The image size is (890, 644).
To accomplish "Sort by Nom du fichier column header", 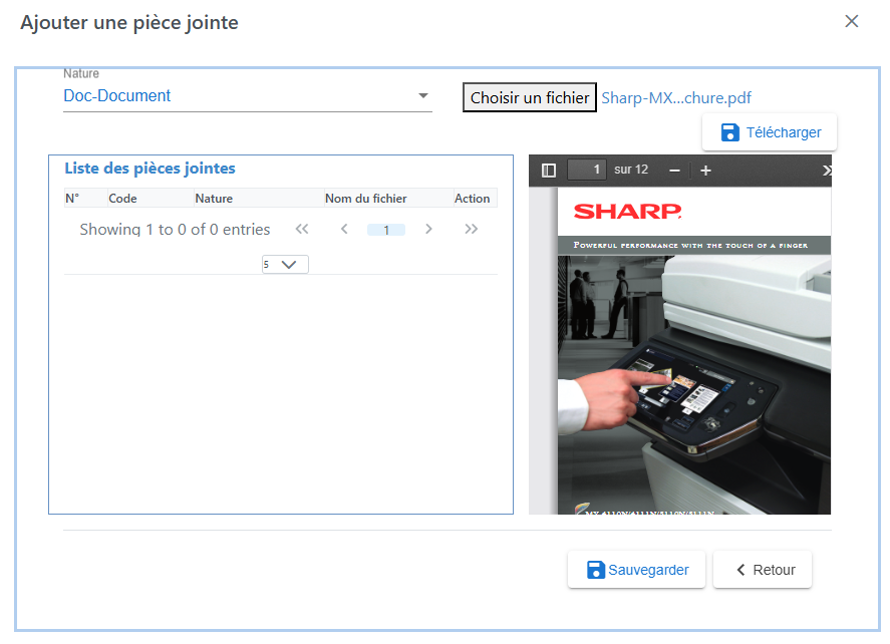I will (388, 198).
